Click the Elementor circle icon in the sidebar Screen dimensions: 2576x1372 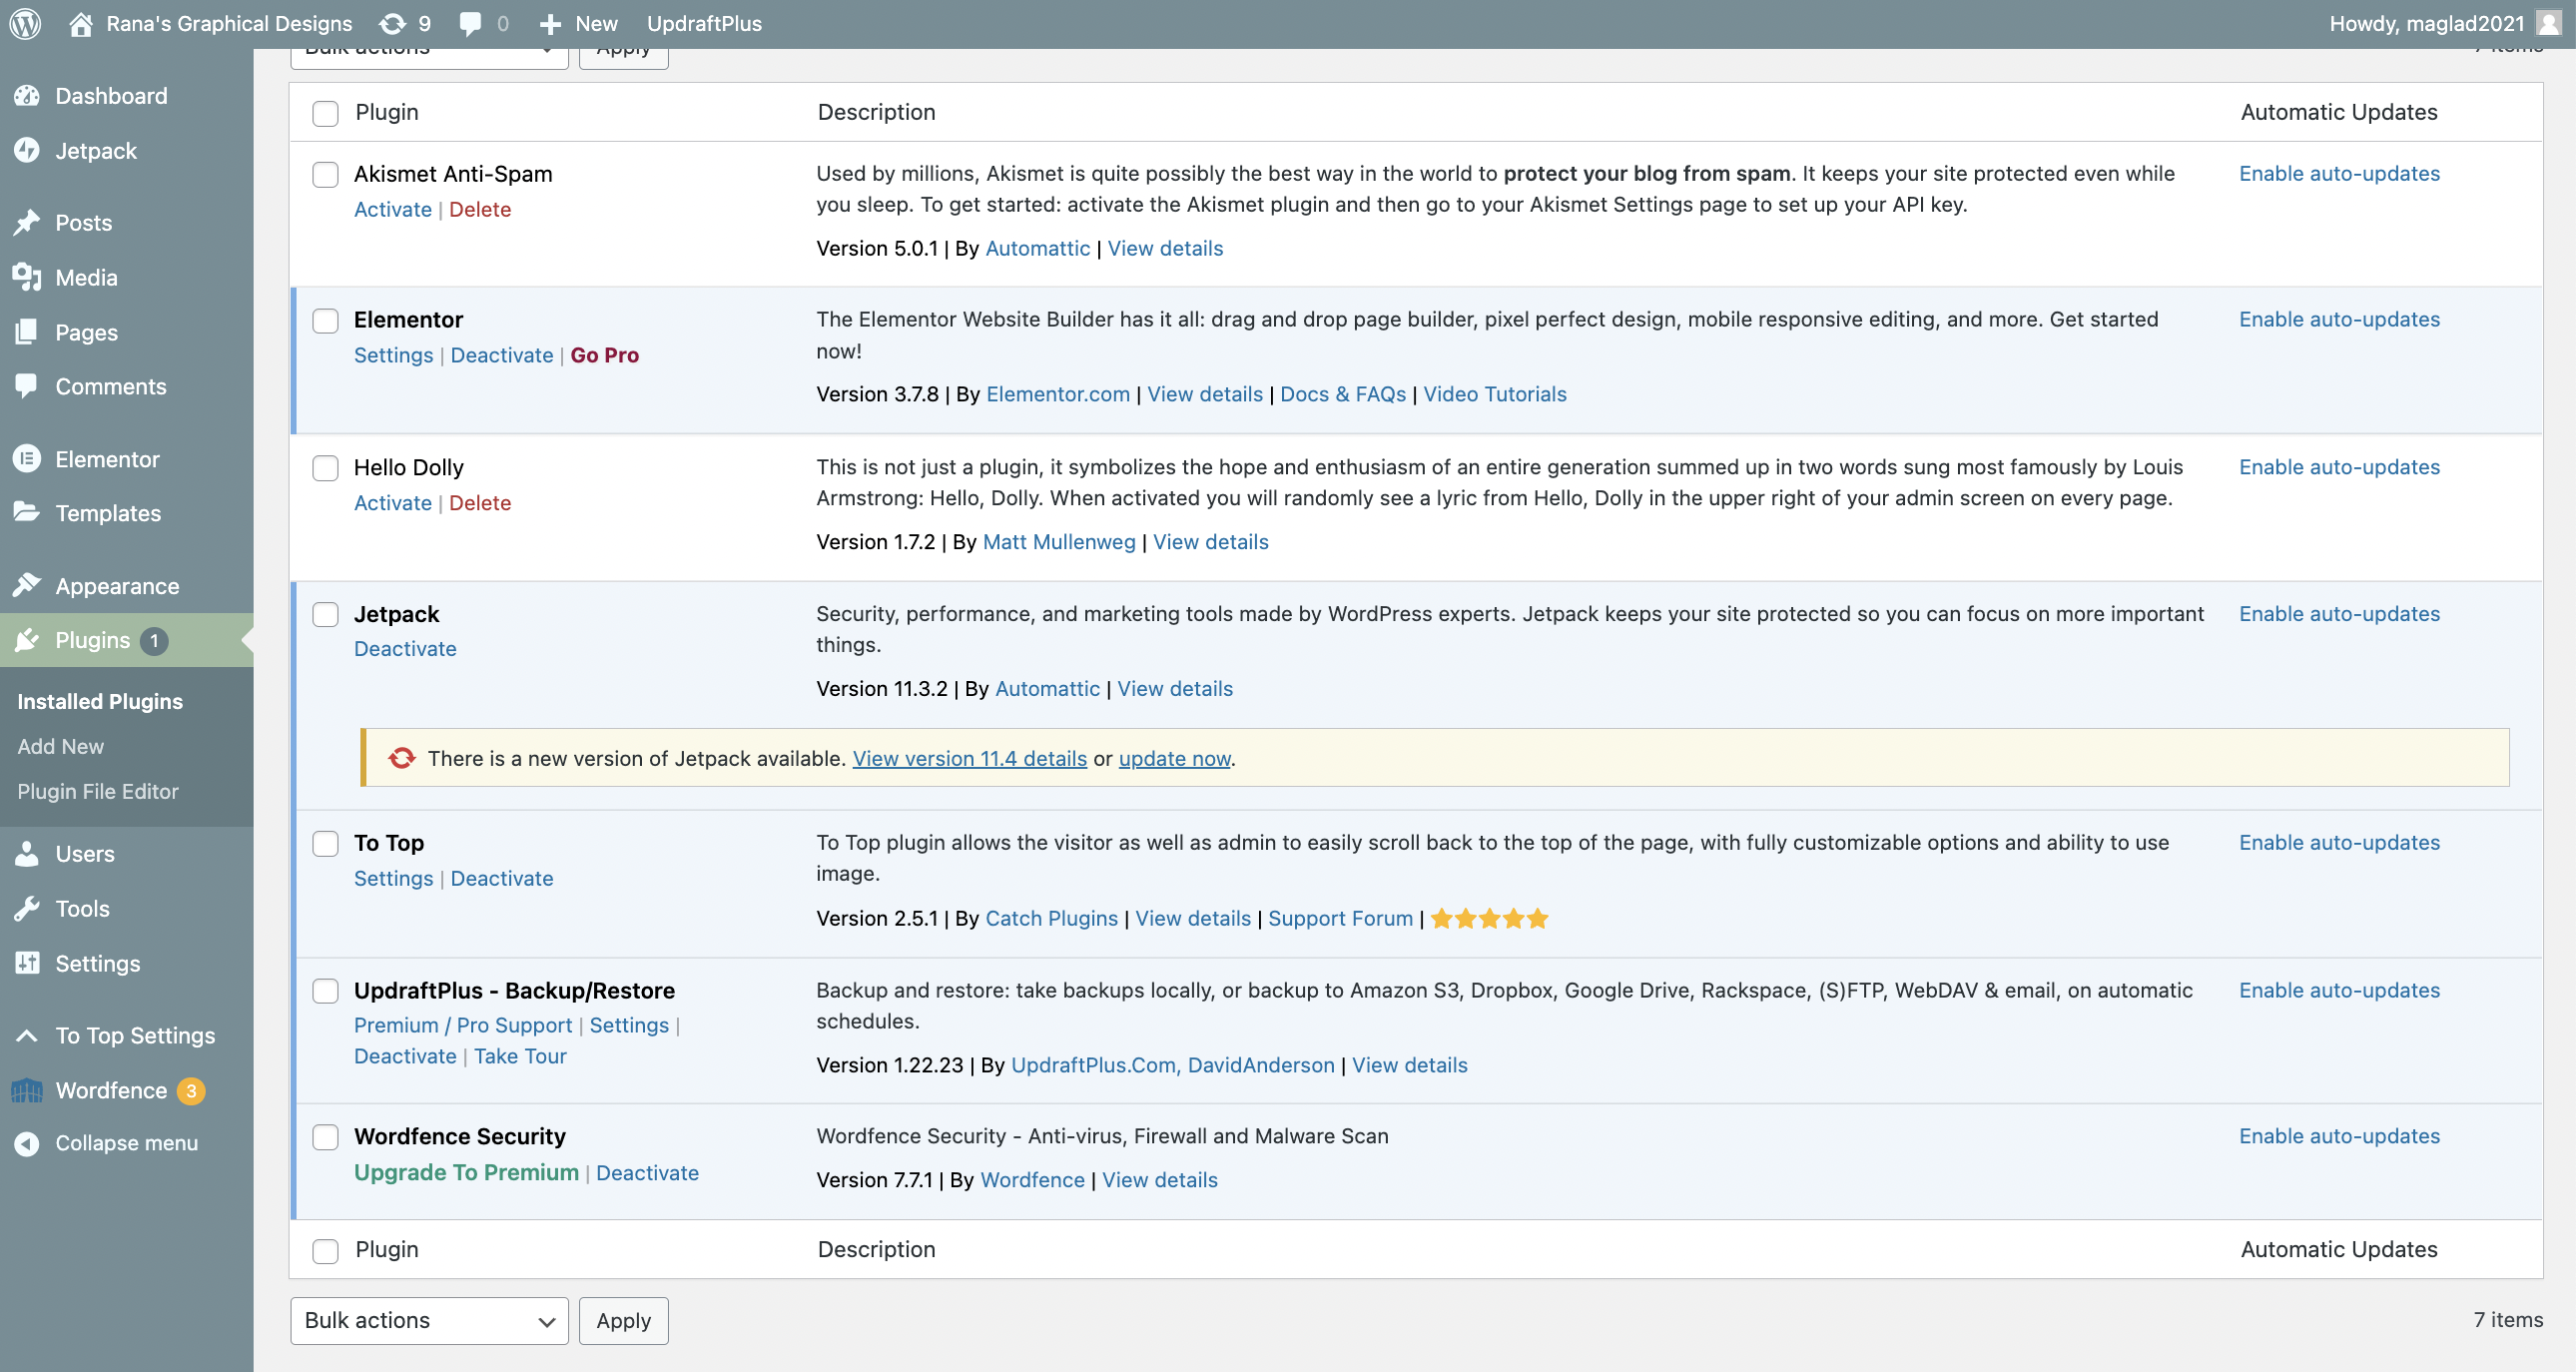(x=27, y=459)
